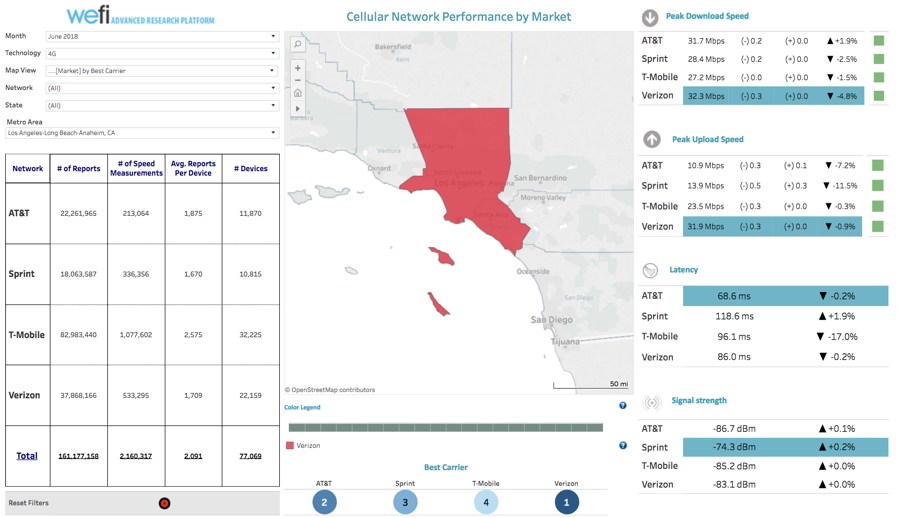The image size is (897, 518).
Task: Click green indicator for Sprint upload speed
Action: 878,185
